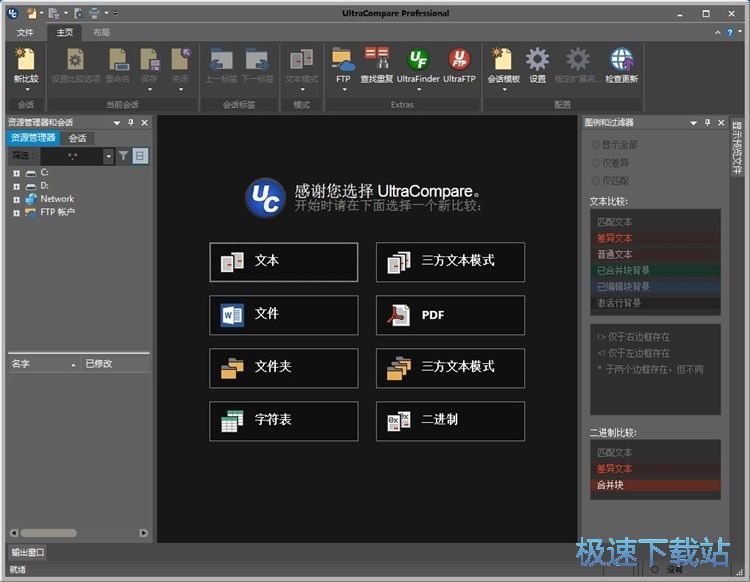Click the red 差异文本 color swatch
The height and width of the screenshot is (582, 750).
click(x=654, y=239)
